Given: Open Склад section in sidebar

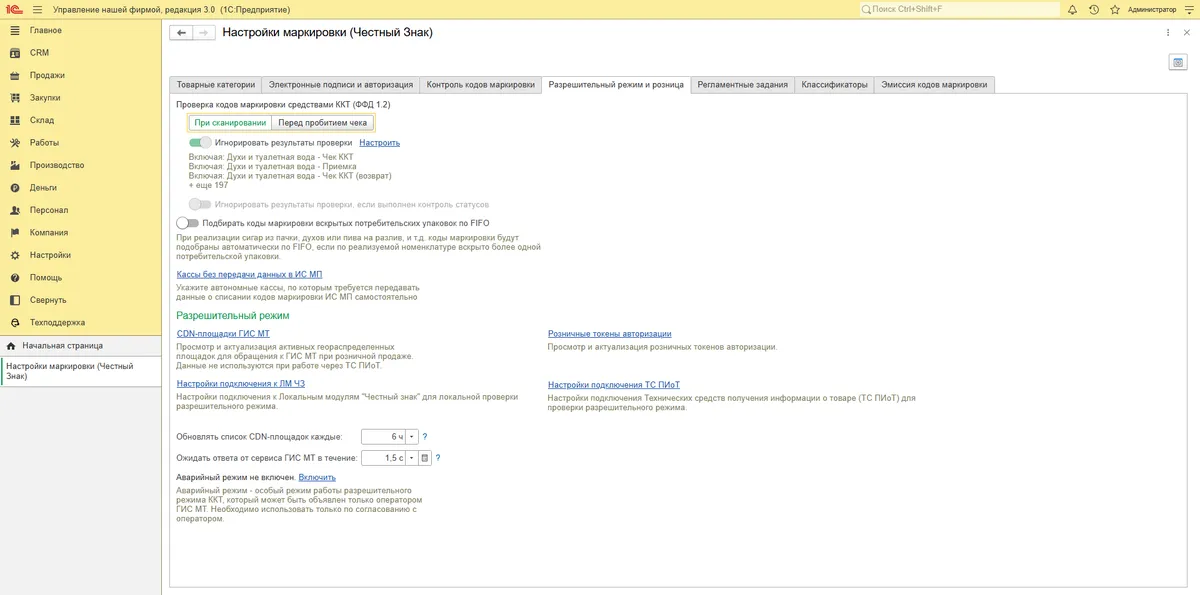Looking at the screenshot, I should (80, 120).
